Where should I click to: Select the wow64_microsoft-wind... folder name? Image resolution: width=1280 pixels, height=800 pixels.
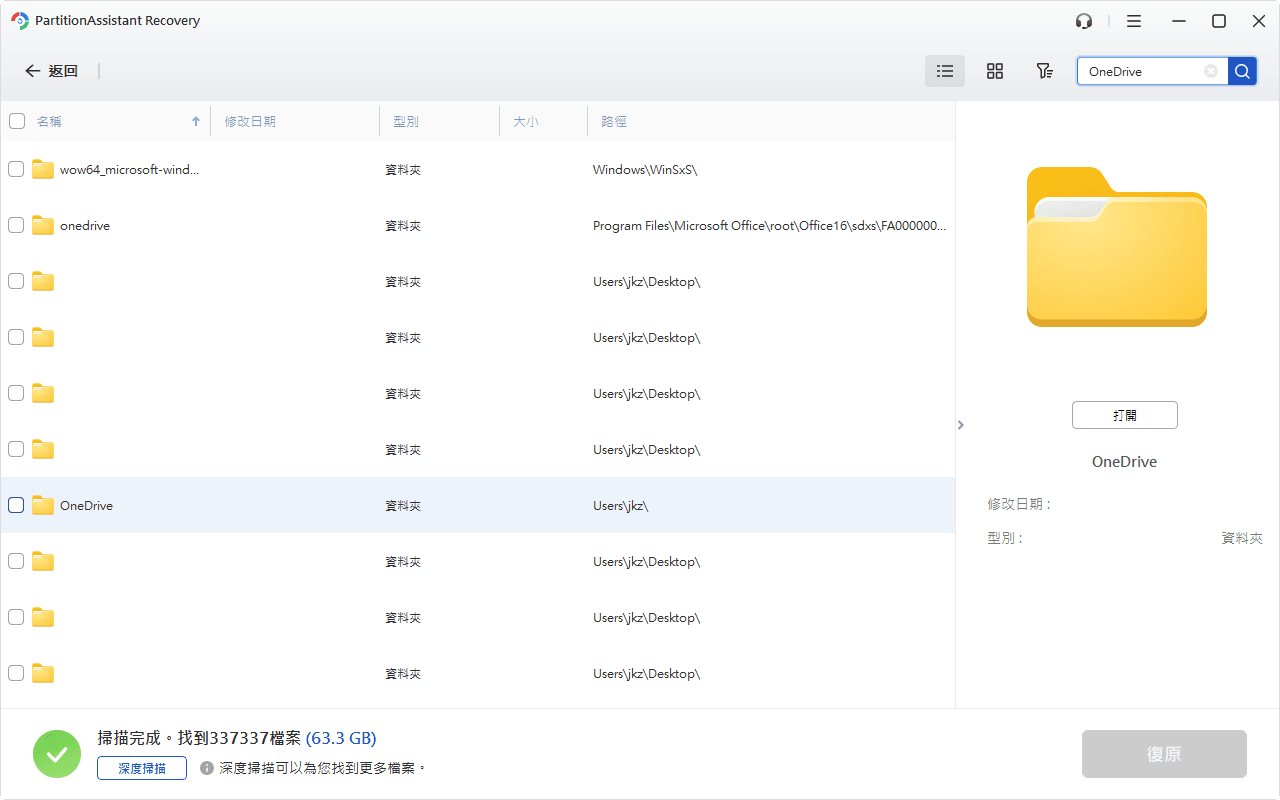130,170
